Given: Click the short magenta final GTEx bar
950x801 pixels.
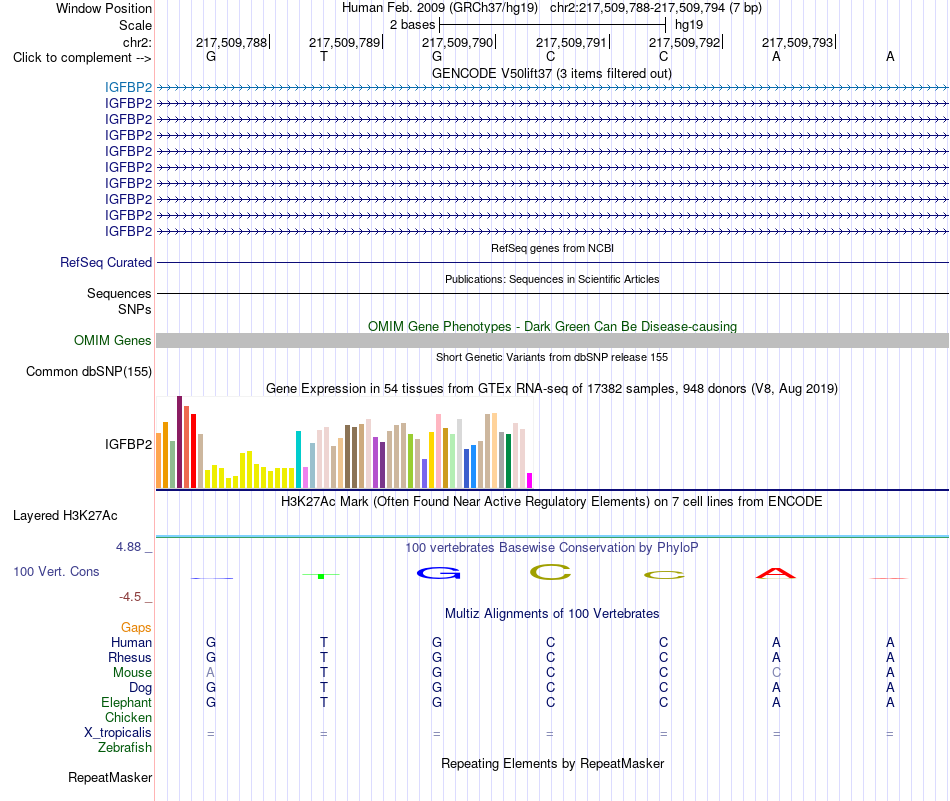Looking at the screenshot, I should point(530,480).
